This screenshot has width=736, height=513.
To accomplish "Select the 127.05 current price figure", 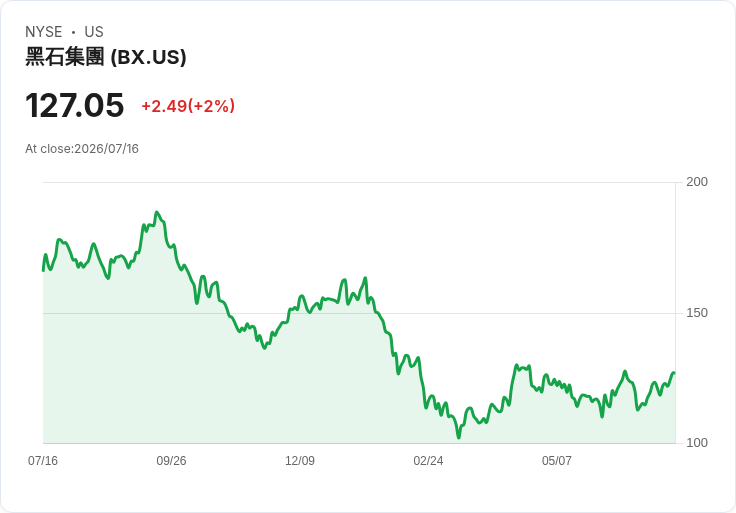I will 75,105.
